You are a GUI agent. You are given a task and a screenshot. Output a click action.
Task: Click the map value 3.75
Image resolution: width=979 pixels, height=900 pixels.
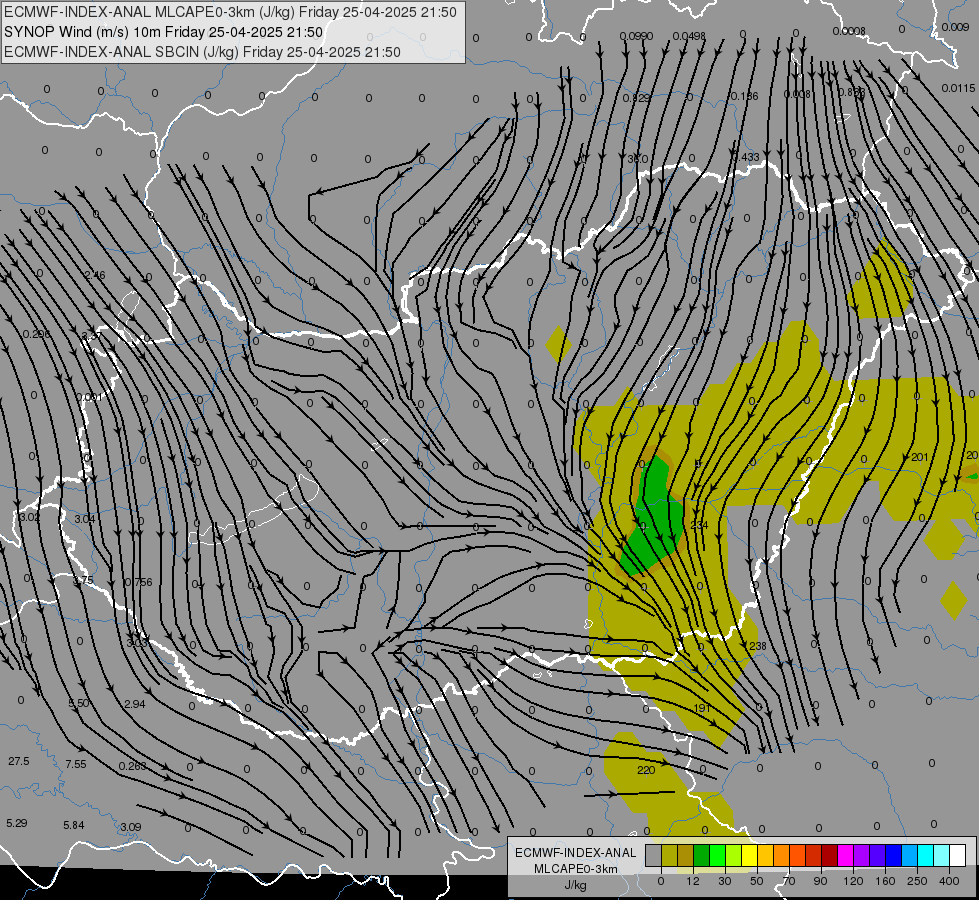pyautogui.click(x=83, y=580)
